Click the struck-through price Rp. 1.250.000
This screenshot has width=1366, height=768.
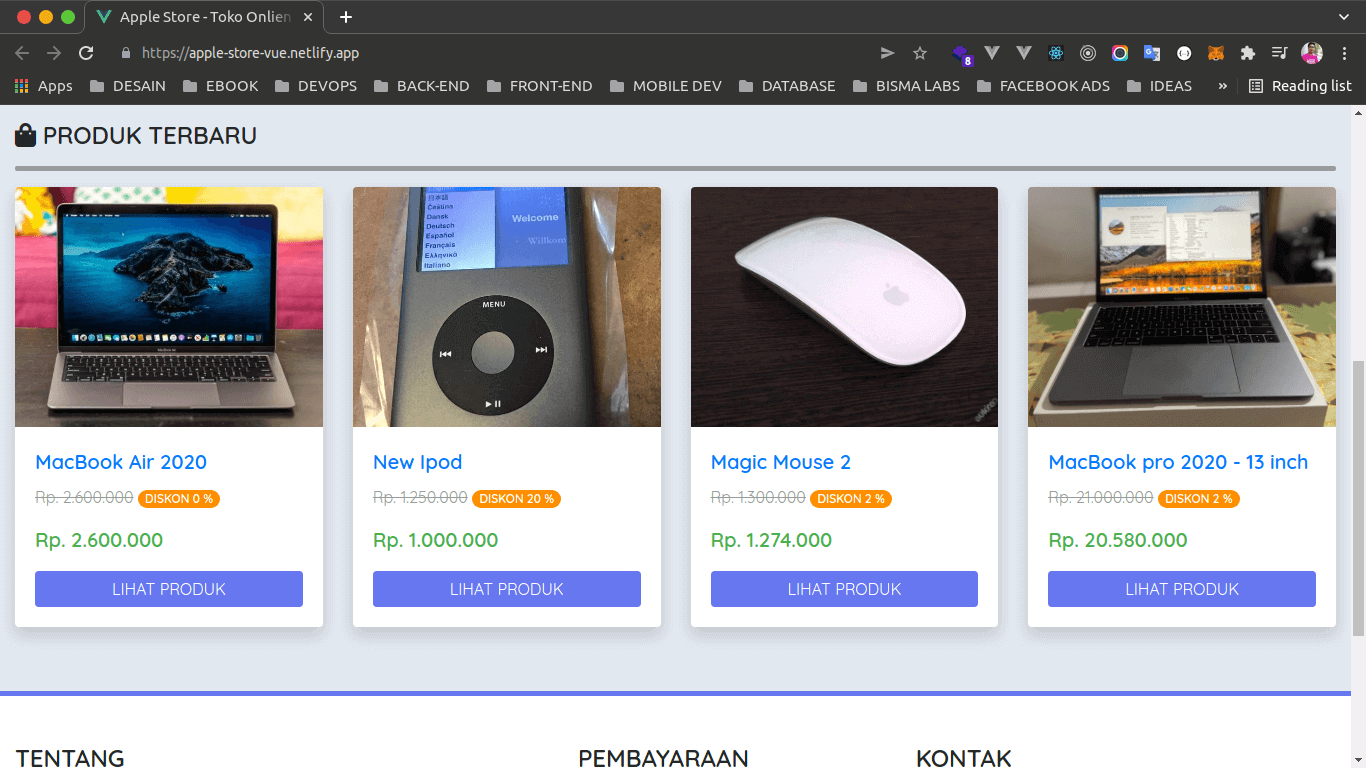coord(420,497)
